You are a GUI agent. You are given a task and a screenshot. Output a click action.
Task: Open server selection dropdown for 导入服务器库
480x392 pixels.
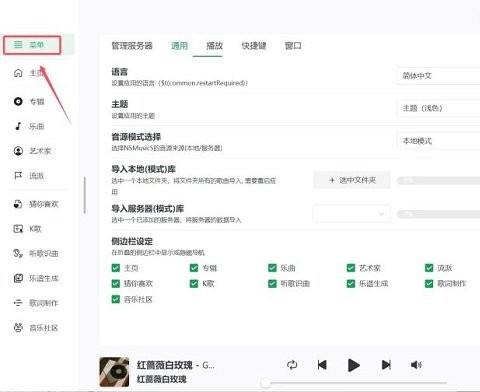point(351,213)
